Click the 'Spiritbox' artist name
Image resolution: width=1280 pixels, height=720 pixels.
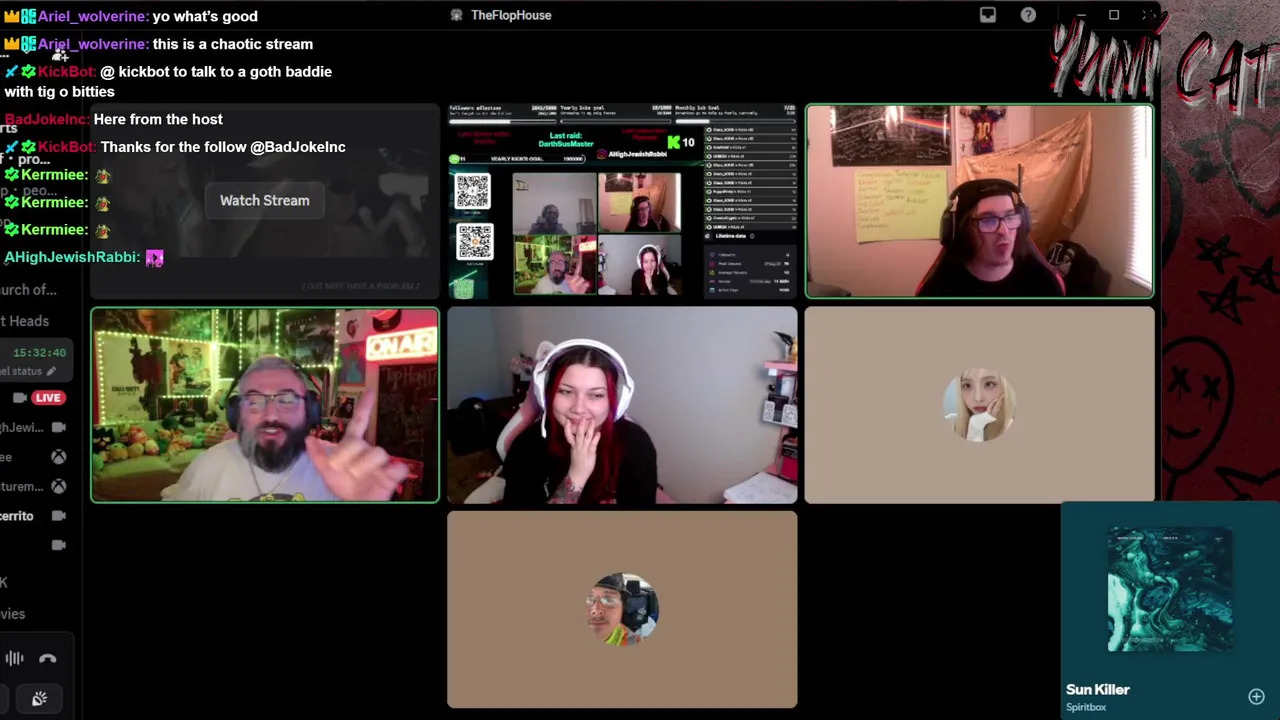(x=1086, y=707)
